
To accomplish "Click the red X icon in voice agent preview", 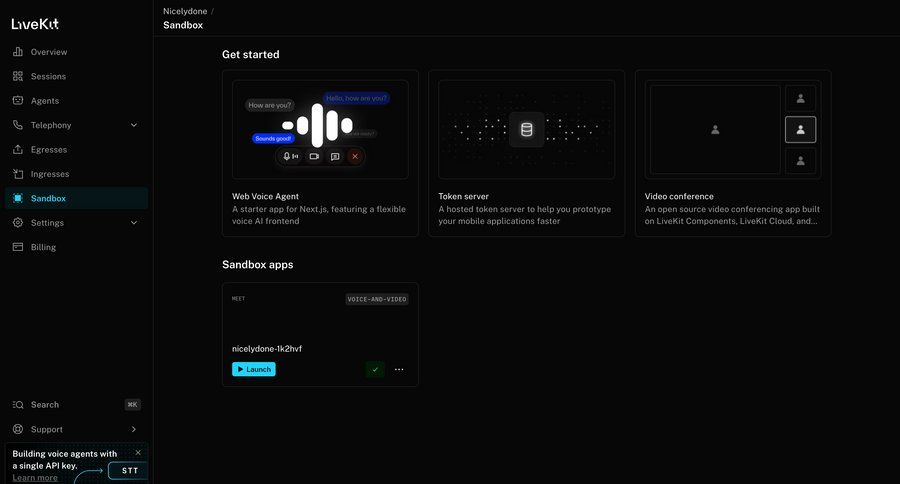I will point(355,156).
